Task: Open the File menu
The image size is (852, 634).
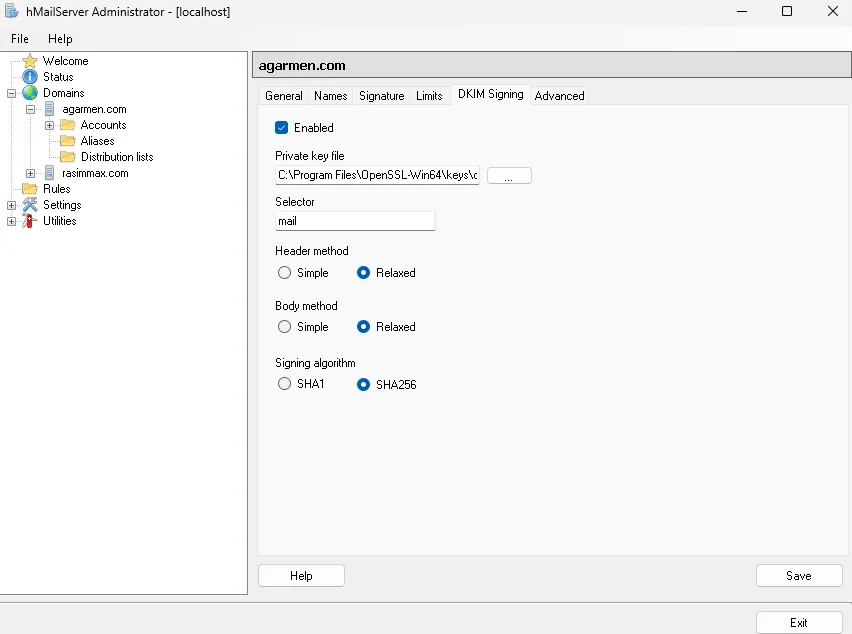Action: (19, 39)
